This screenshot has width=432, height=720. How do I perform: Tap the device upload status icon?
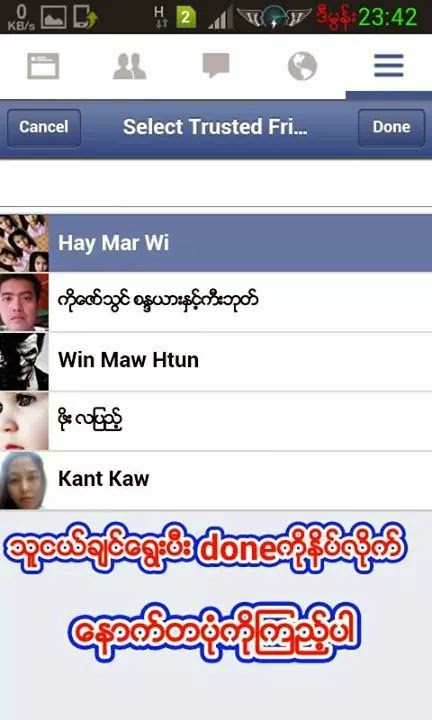[85, 17]
